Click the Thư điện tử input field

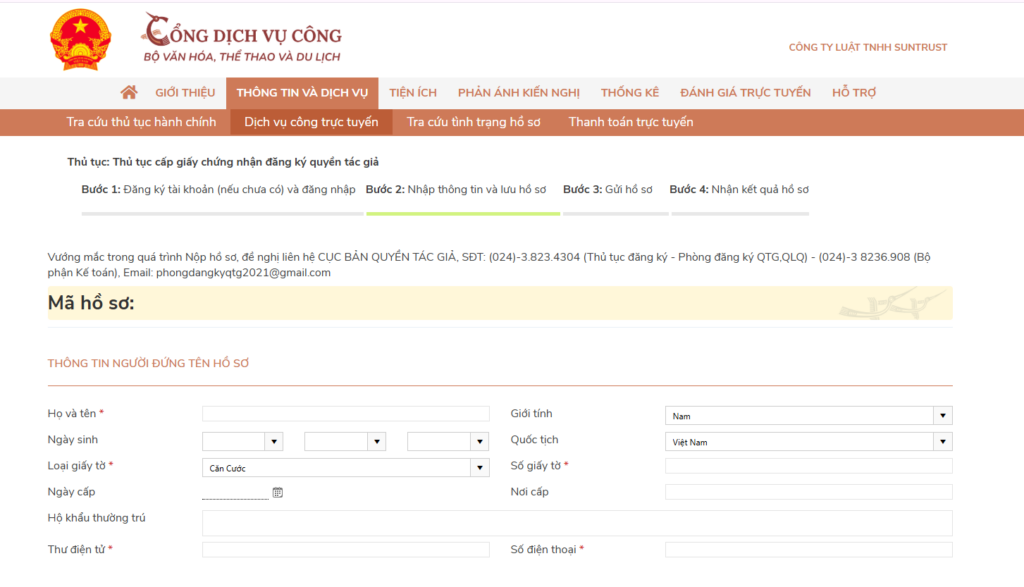tap(345, 550)
